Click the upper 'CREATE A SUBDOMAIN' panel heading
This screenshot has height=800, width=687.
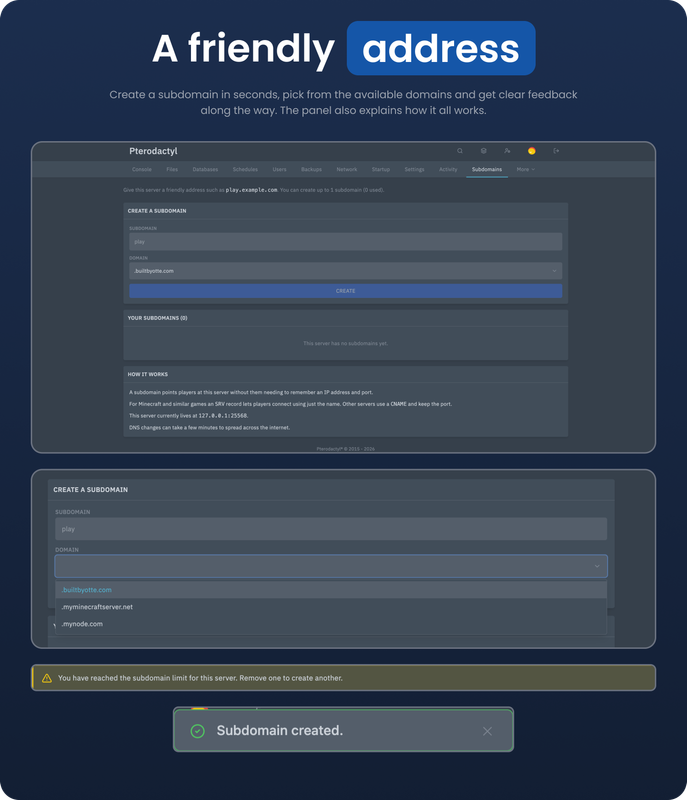(x=157, y=211)
